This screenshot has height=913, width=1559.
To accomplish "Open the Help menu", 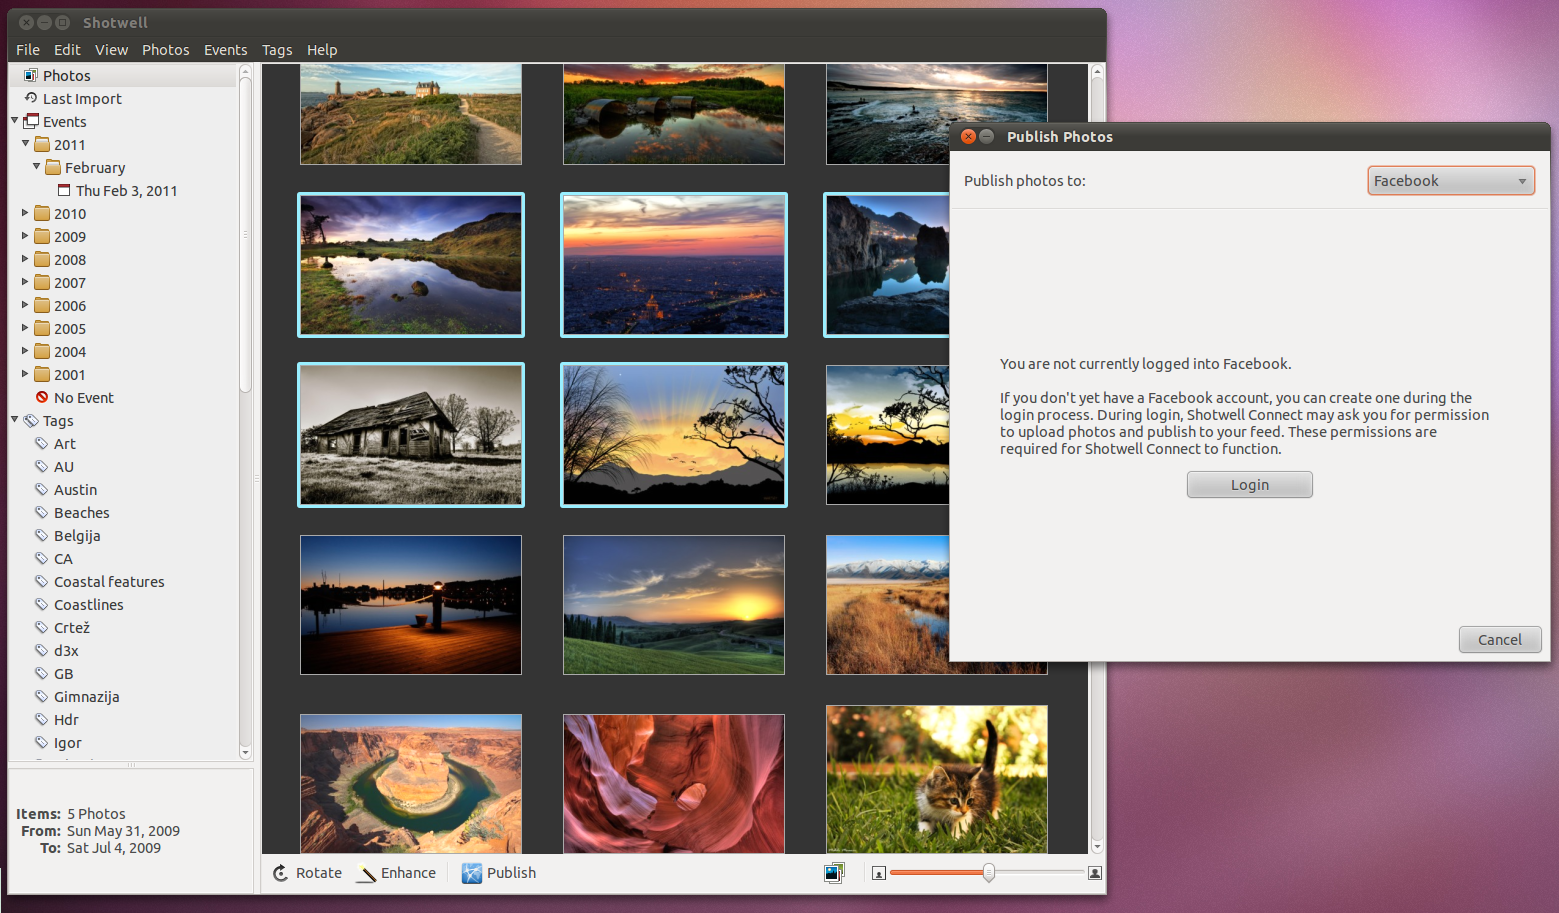I will point(322,50).
